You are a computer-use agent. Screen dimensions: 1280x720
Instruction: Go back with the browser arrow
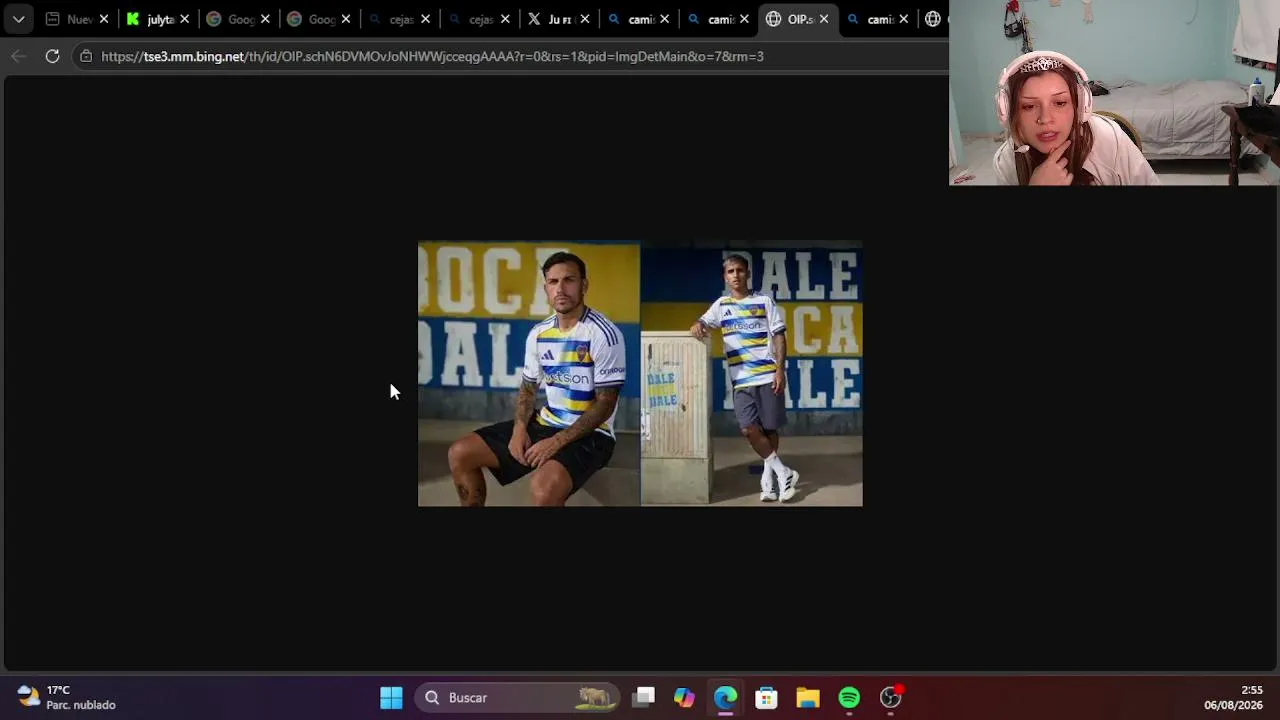[x=18, y=56]
